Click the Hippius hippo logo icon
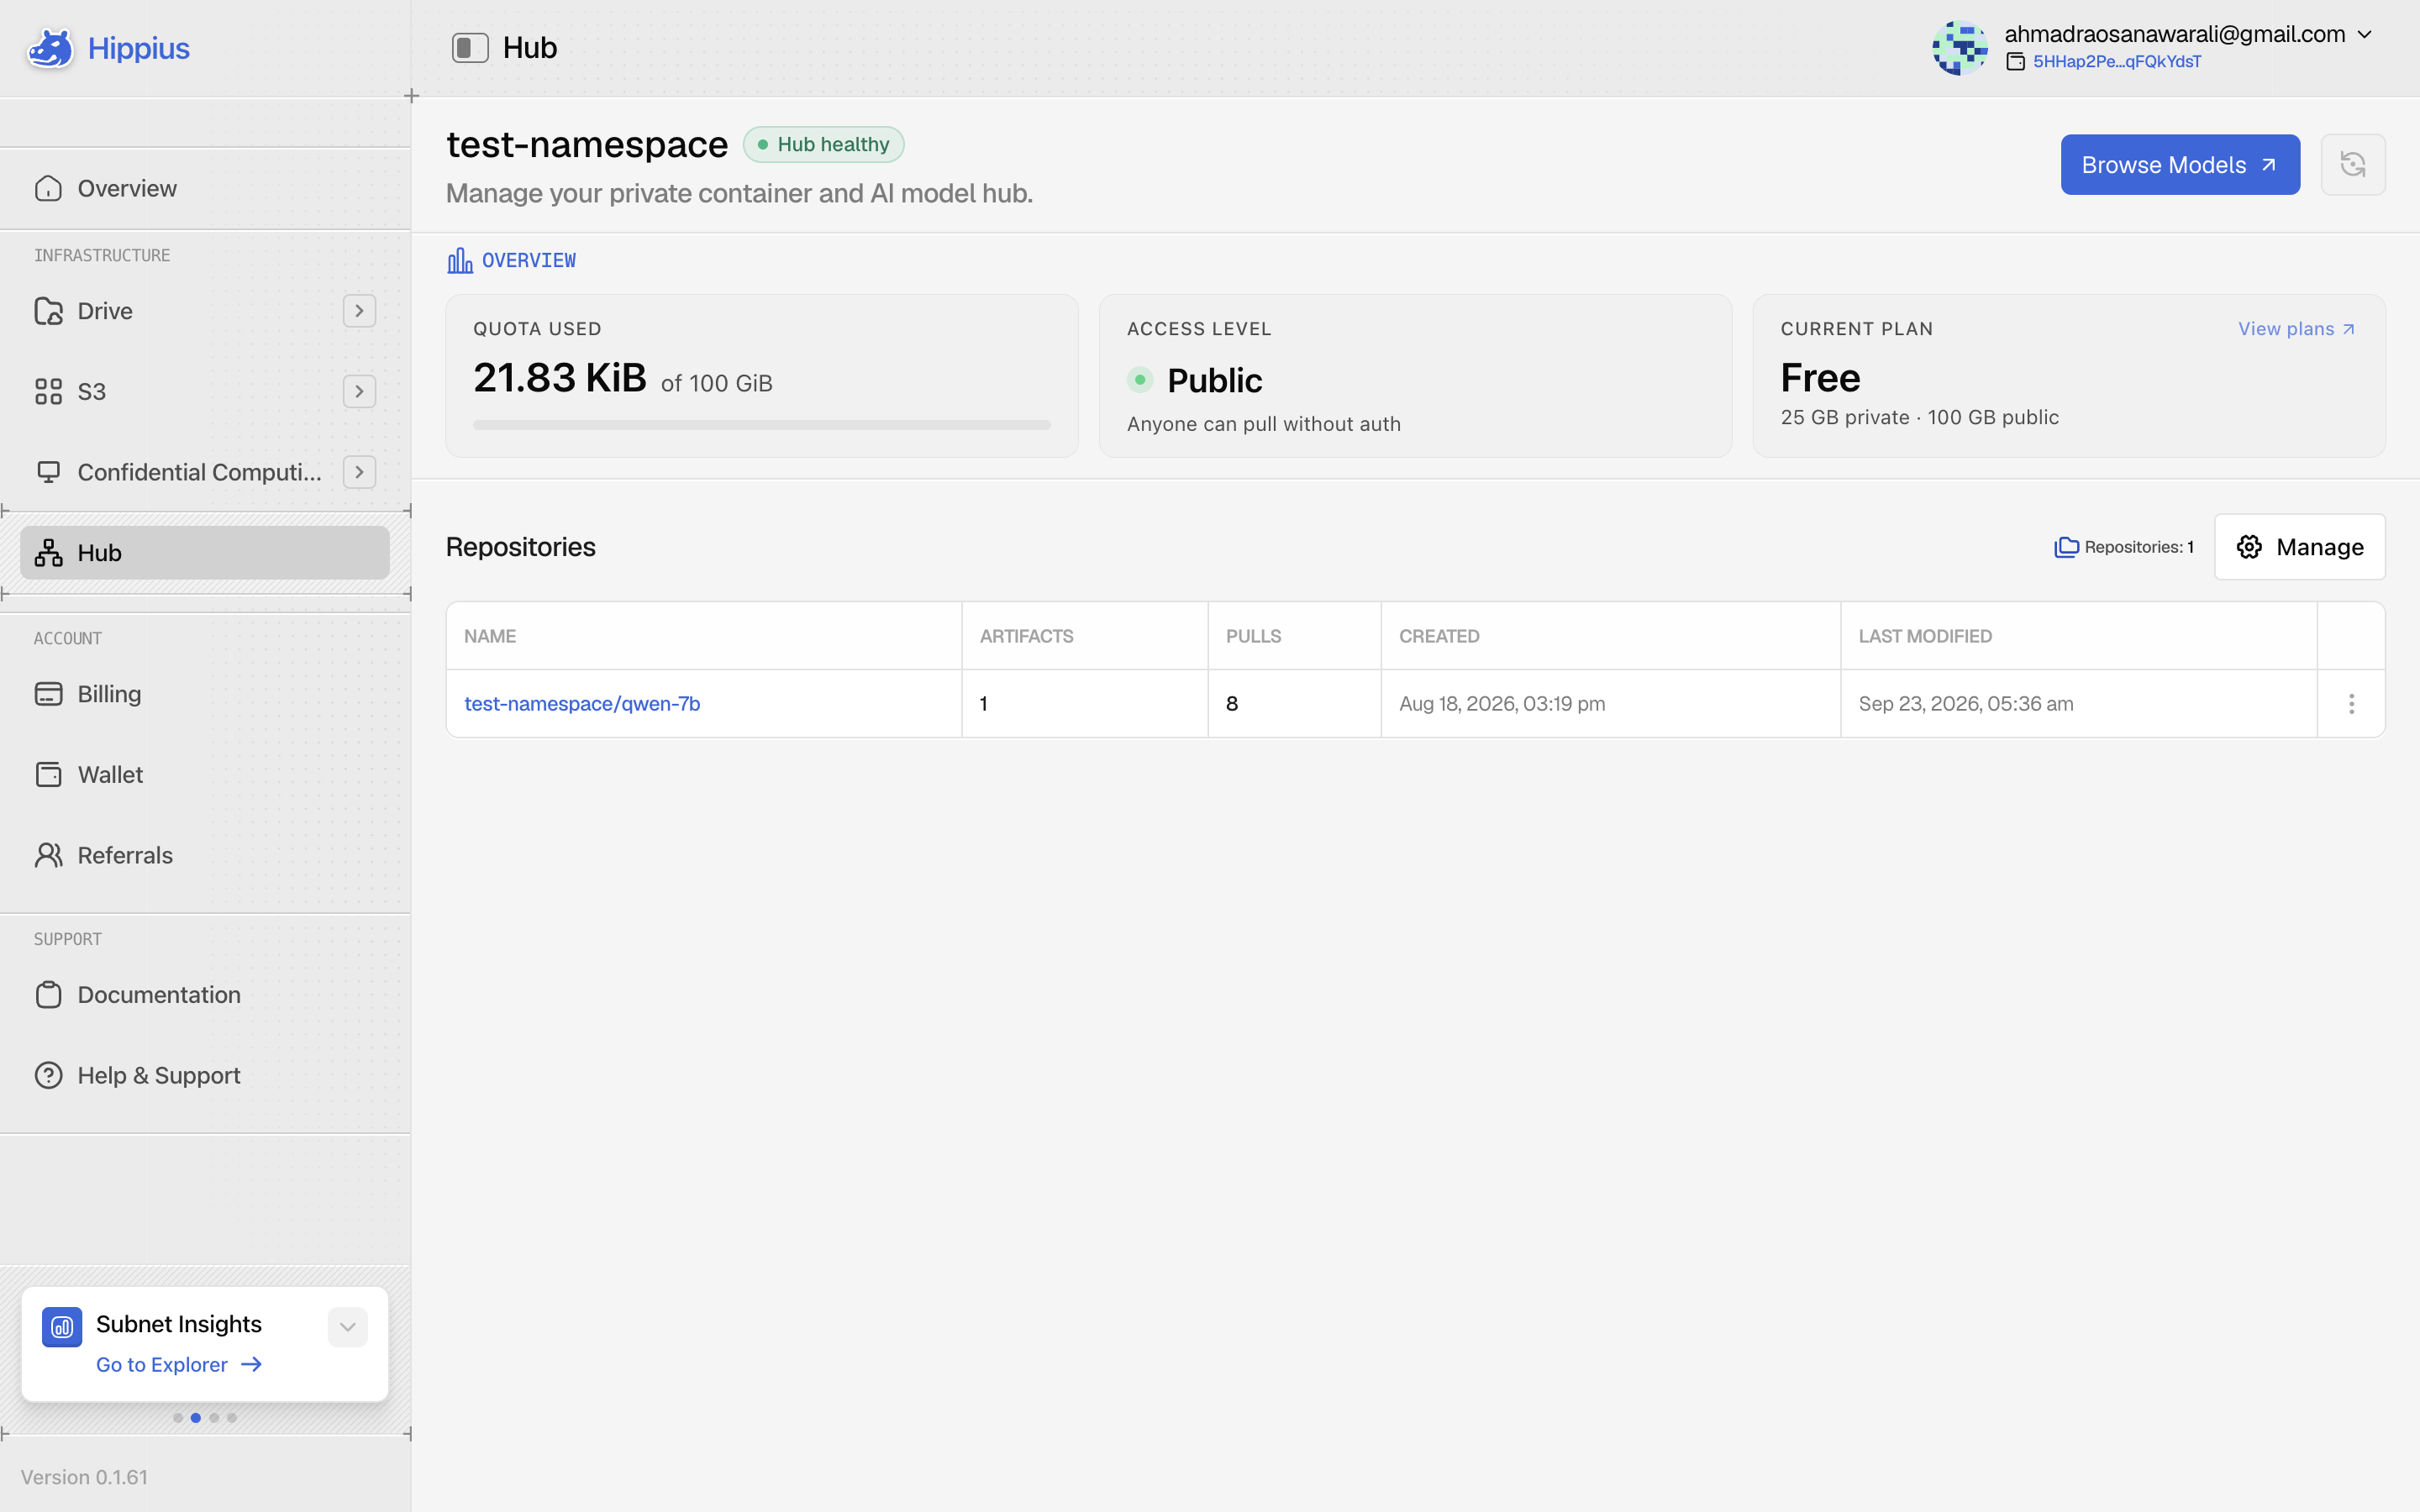 [50, 48]
